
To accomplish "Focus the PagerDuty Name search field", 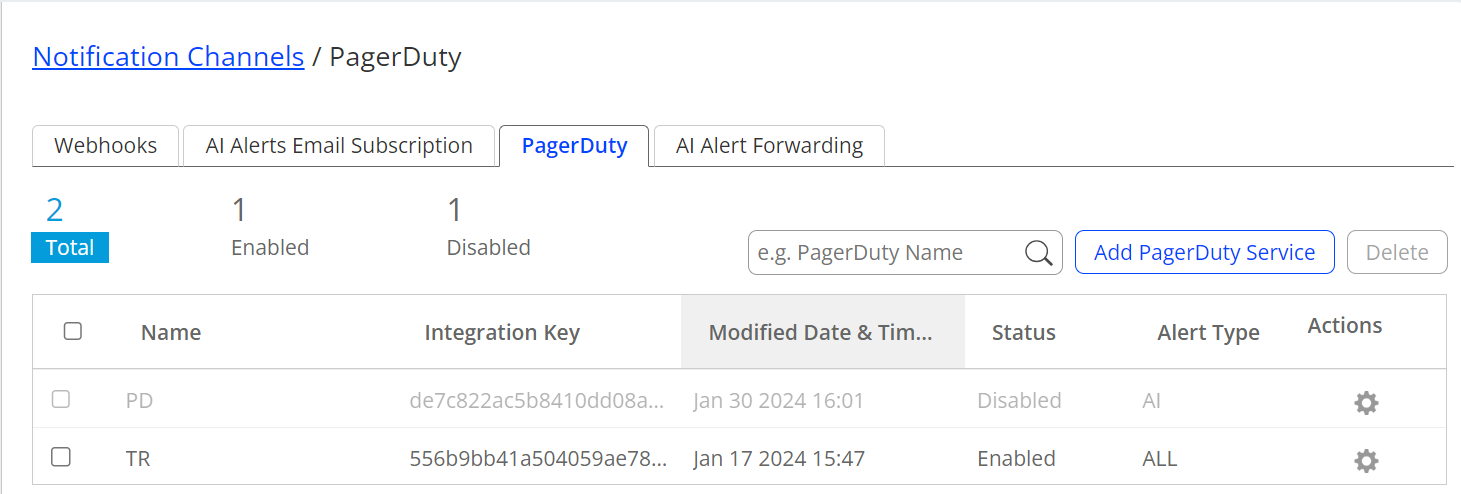I will (885, 253).
